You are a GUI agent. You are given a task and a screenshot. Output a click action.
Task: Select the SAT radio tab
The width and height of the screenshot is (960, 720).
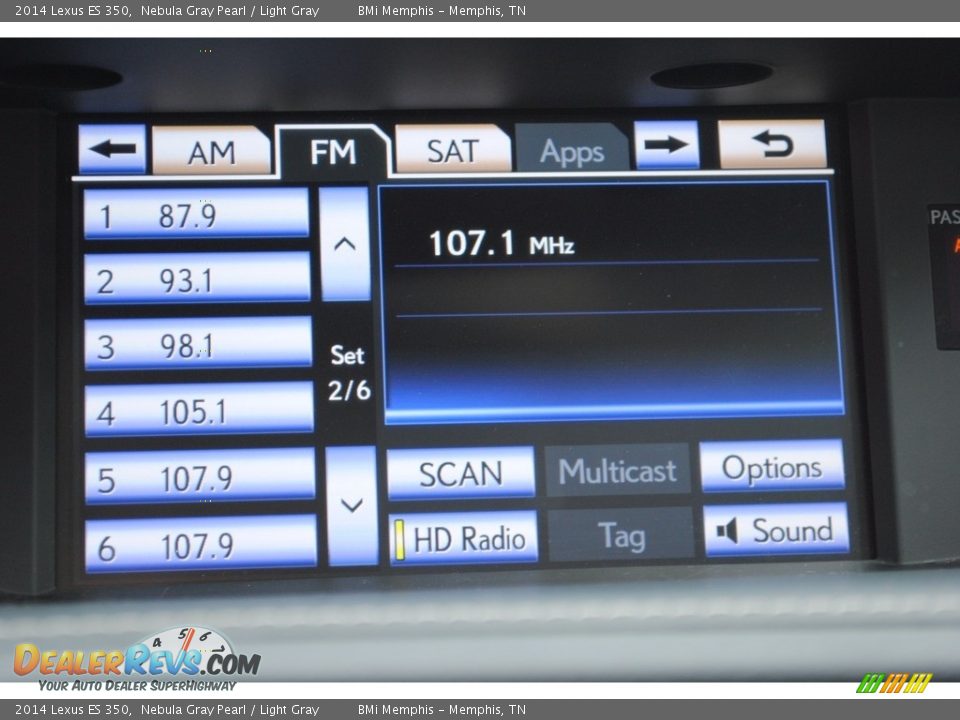pos(452,151)
